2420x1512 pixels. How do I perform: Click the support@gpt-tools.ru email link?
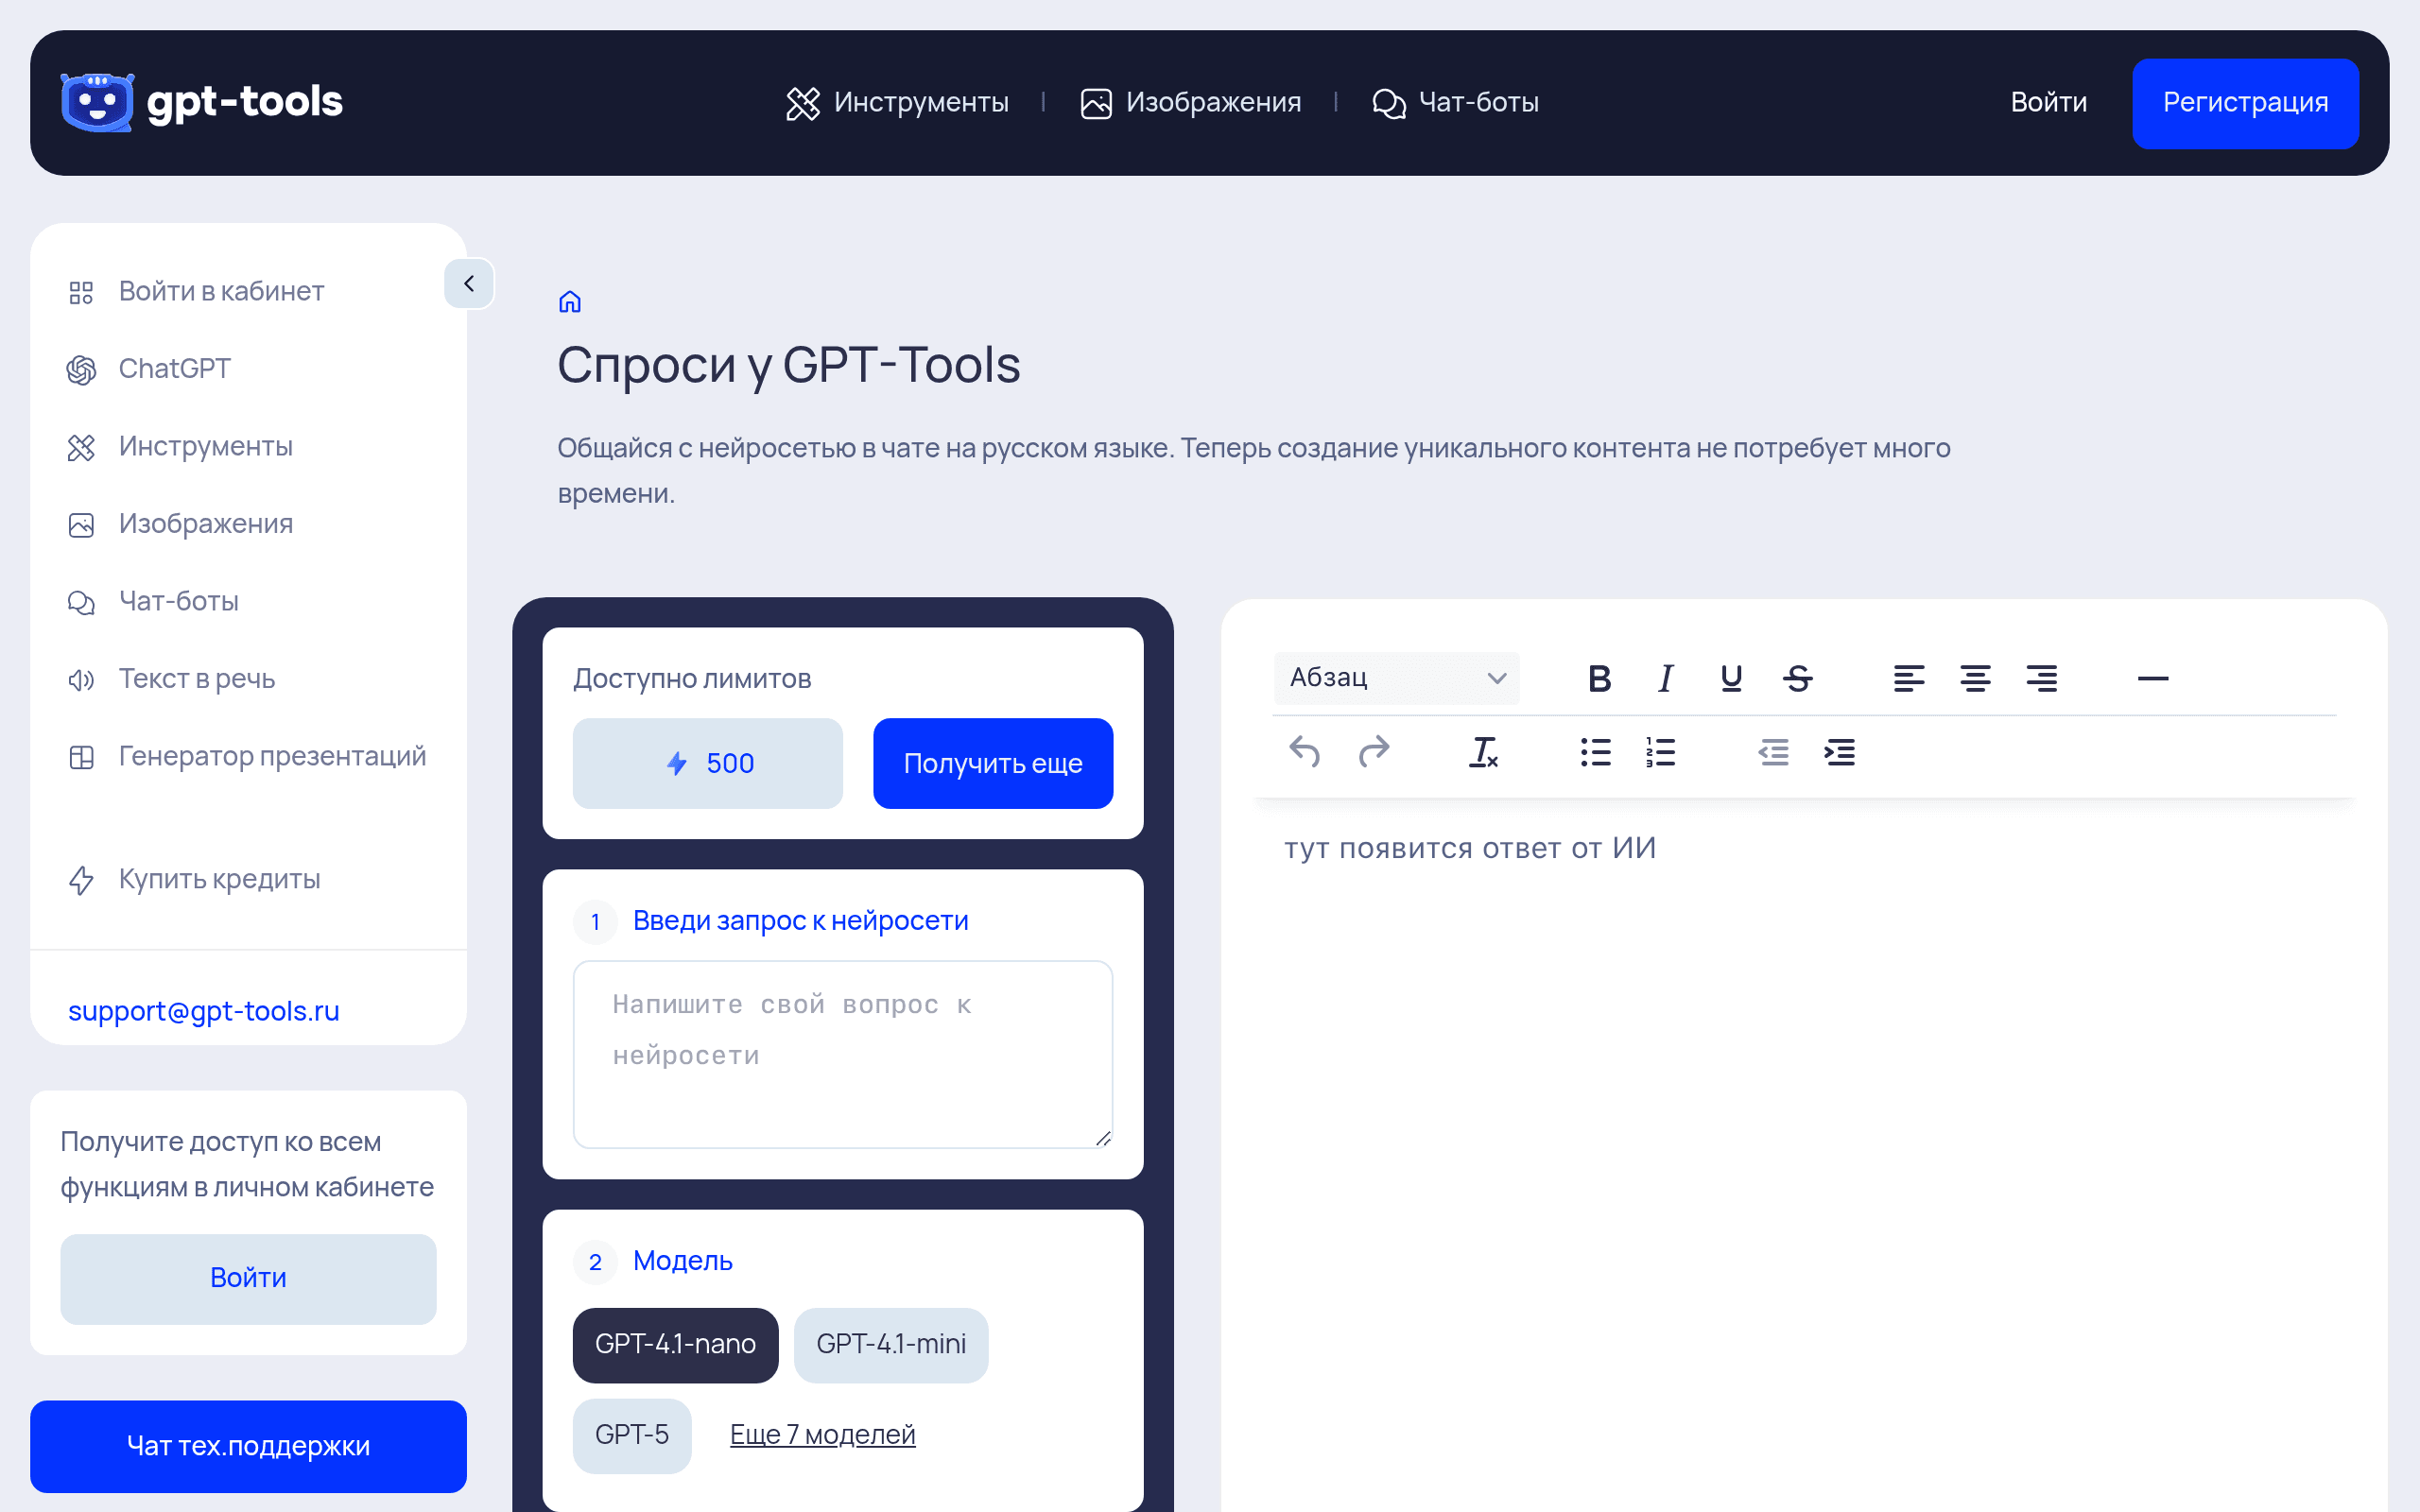pos(204,1011)
